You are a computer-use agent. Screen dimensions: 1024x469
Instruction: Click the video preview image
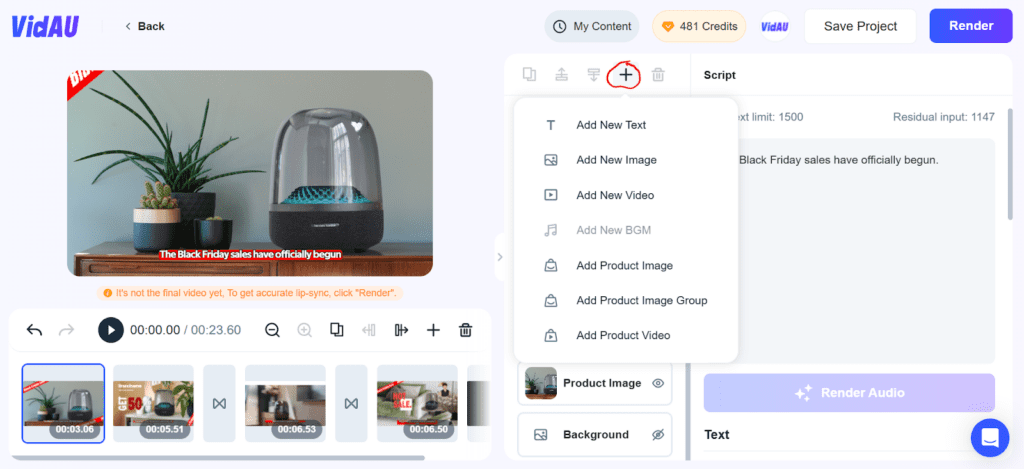pos(250,173)
